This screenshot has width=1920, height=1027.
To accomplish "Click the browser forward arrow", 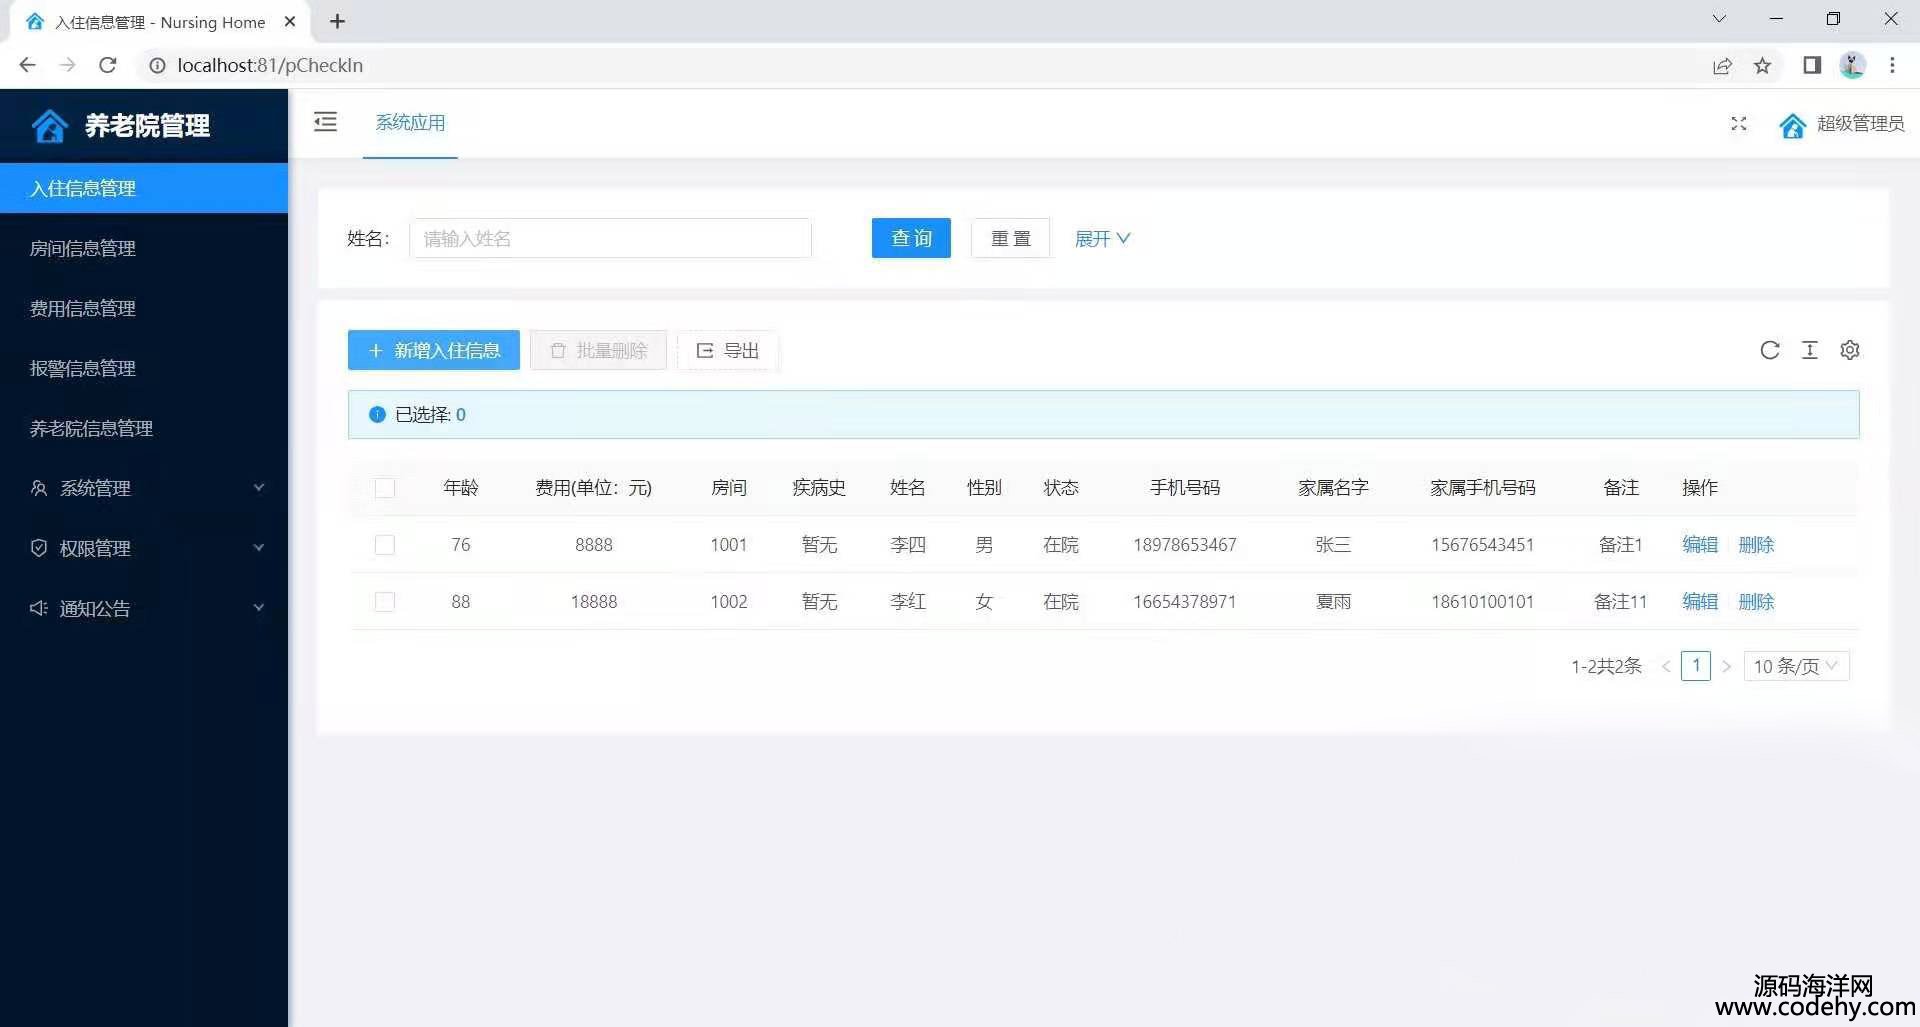I will tap(68, 65).
